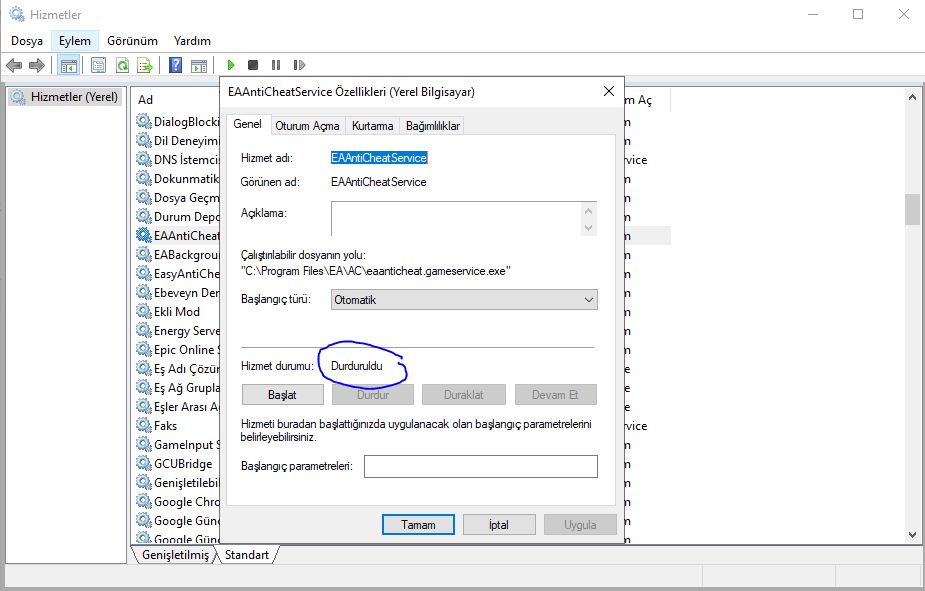The width and height of the screenshot is (925, 591).
Task: Switch to the Genel tab
Action: click(x=248, y=124)
